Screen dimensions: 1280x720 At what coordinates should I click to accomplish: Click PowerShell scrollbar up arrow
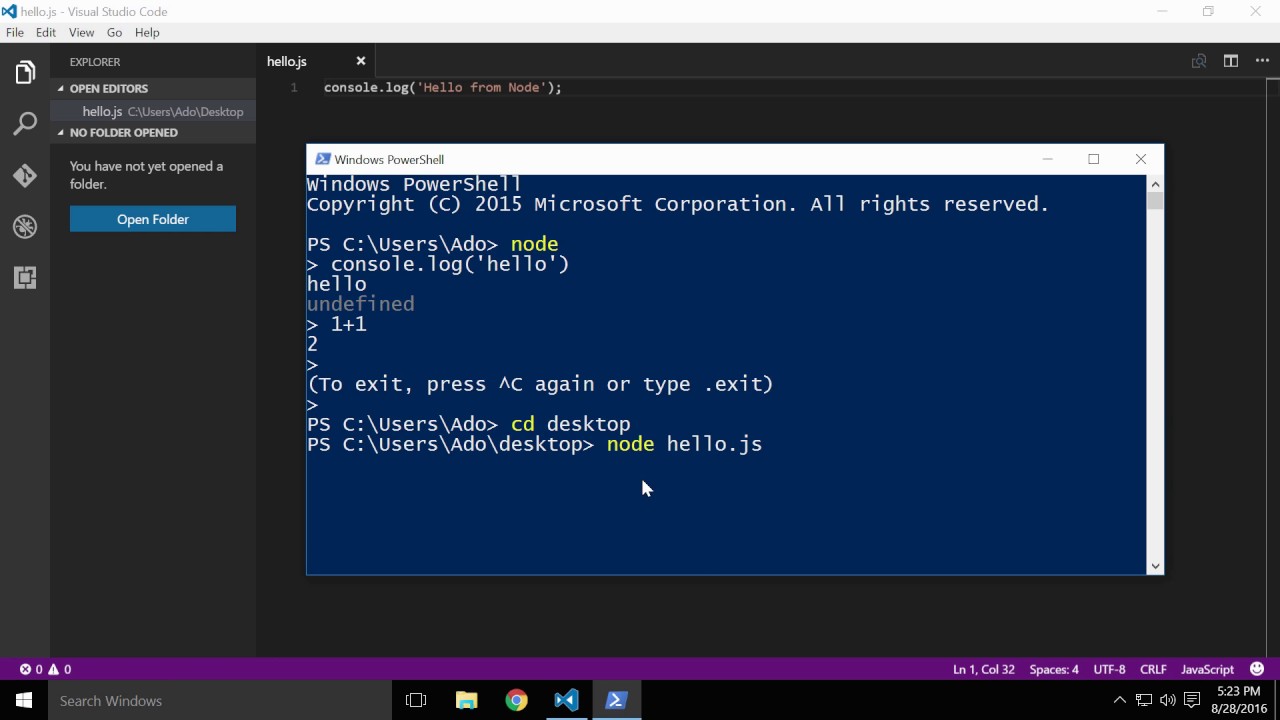point(1155,183)
